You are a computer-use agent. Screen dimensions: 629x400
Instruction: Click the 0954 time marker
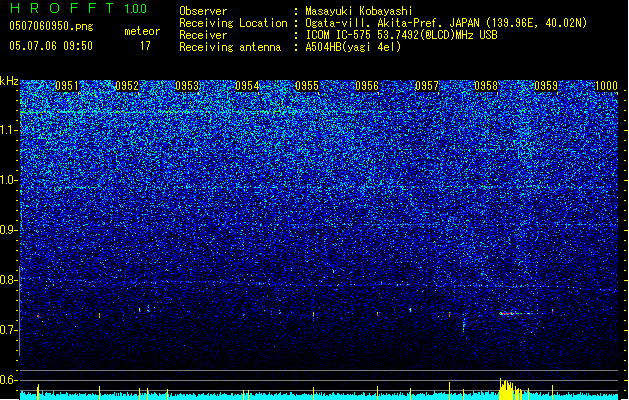pyautogui.click(x=247, y=86)
